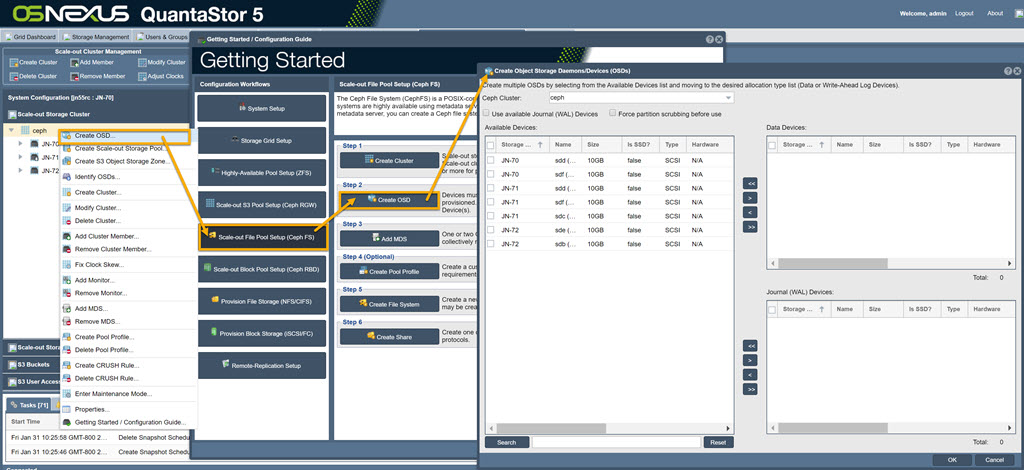Click Step 1 Create Cluster button

[x=389, y=161]
